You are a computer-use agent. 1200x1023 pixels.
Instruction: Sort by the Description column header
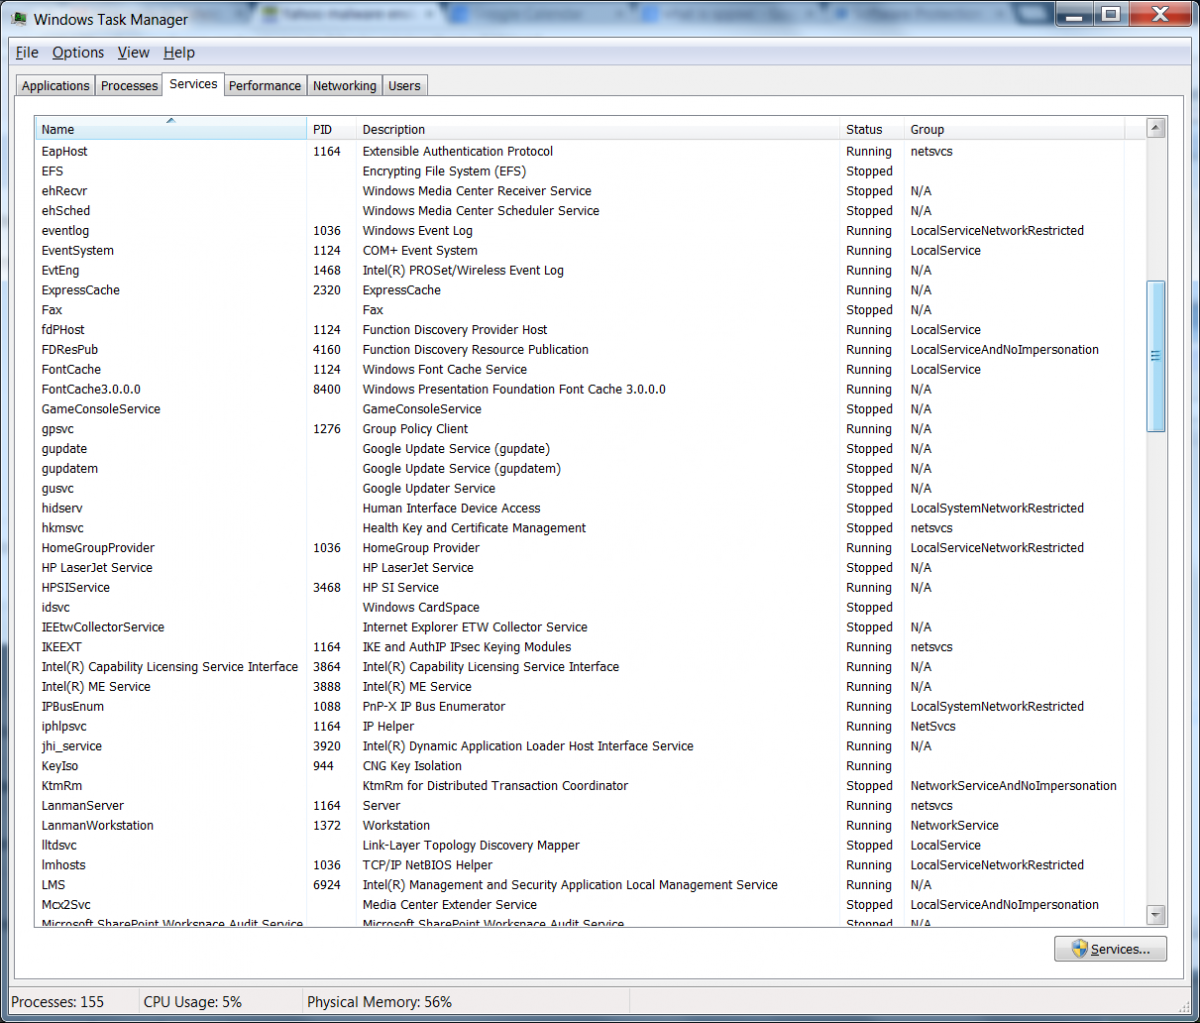click(x=598, y=129)
